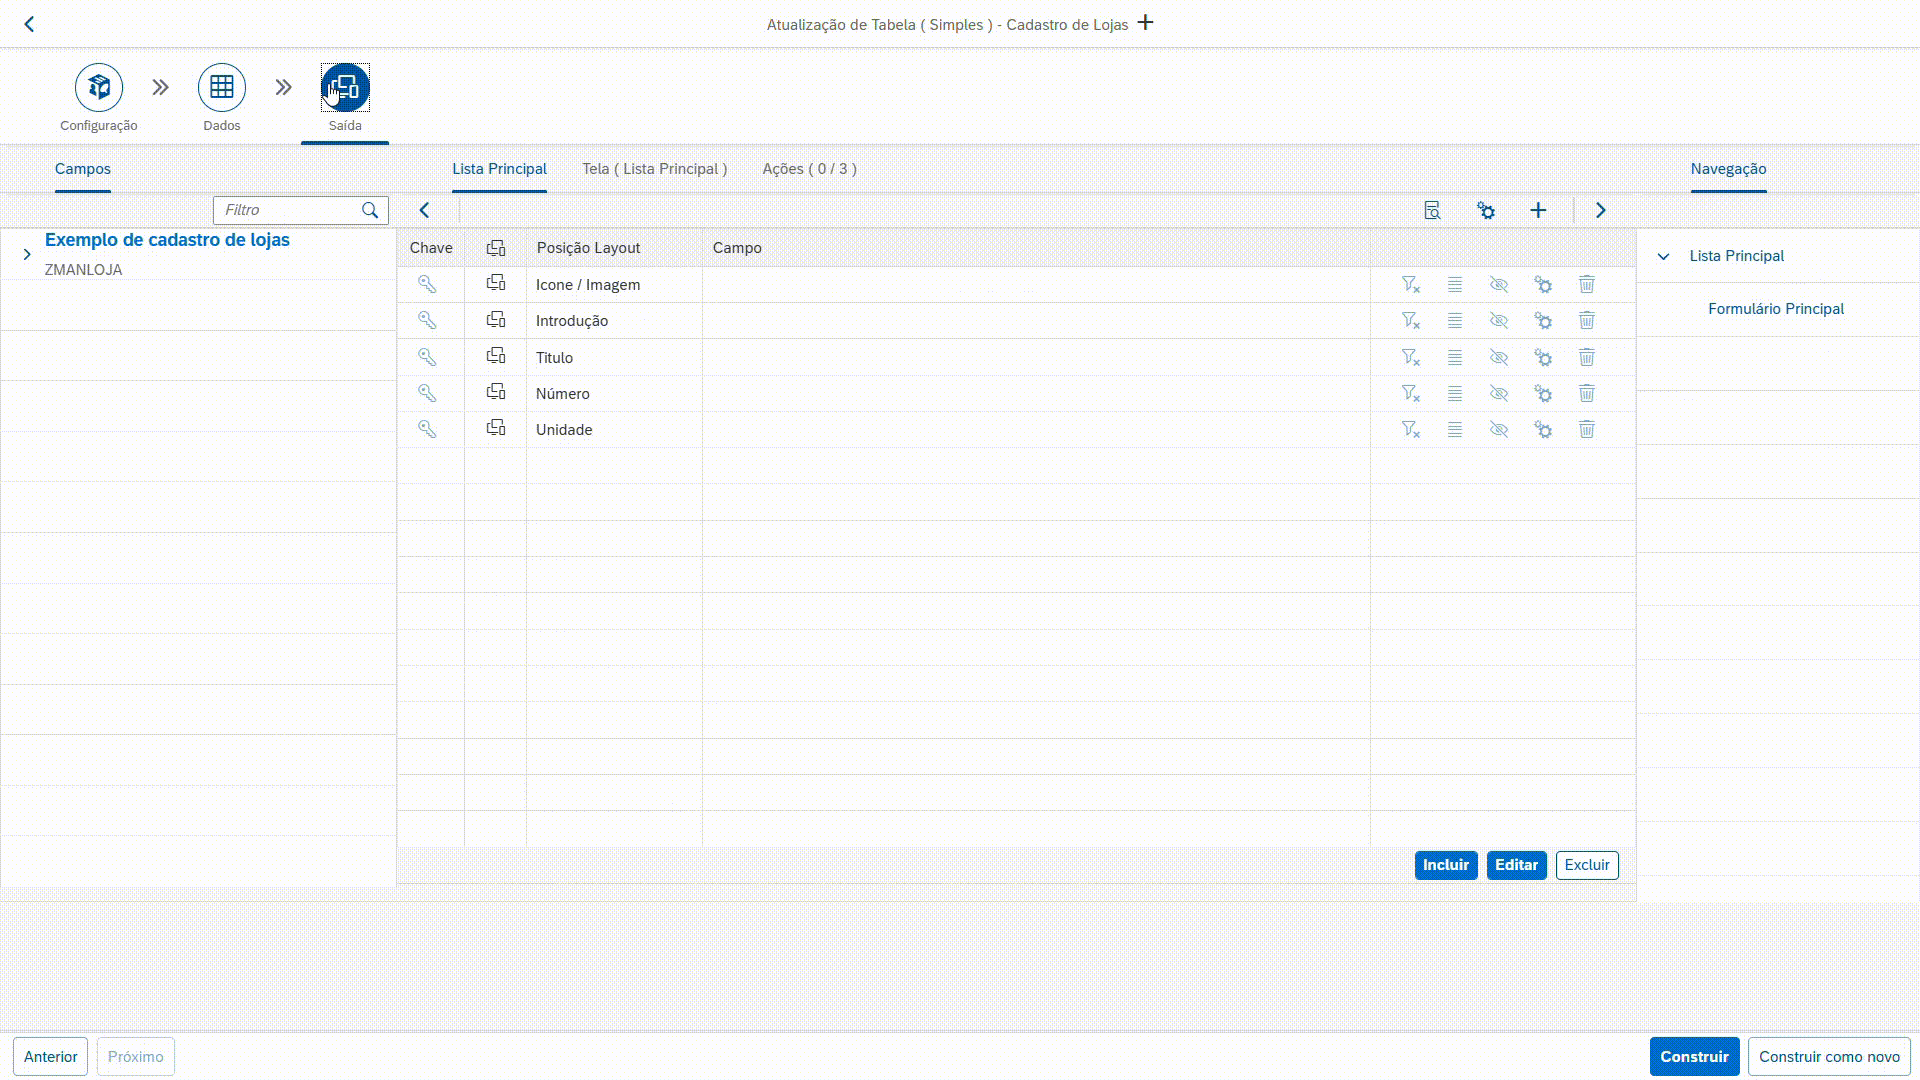The height and width of the screenshot is (1080, 1920).
Task: Toggle the key icon on the Titulo row
Action: coord(427,357)
